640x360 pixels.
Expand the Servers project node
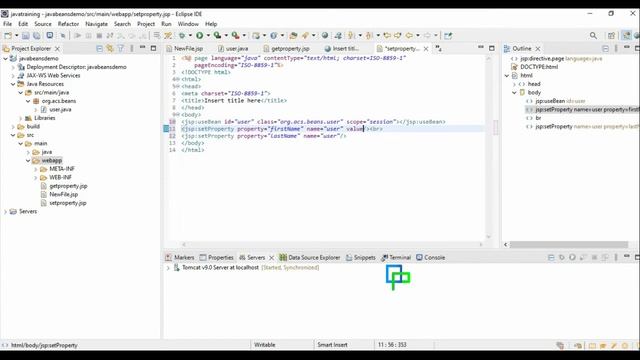[5, 211]
